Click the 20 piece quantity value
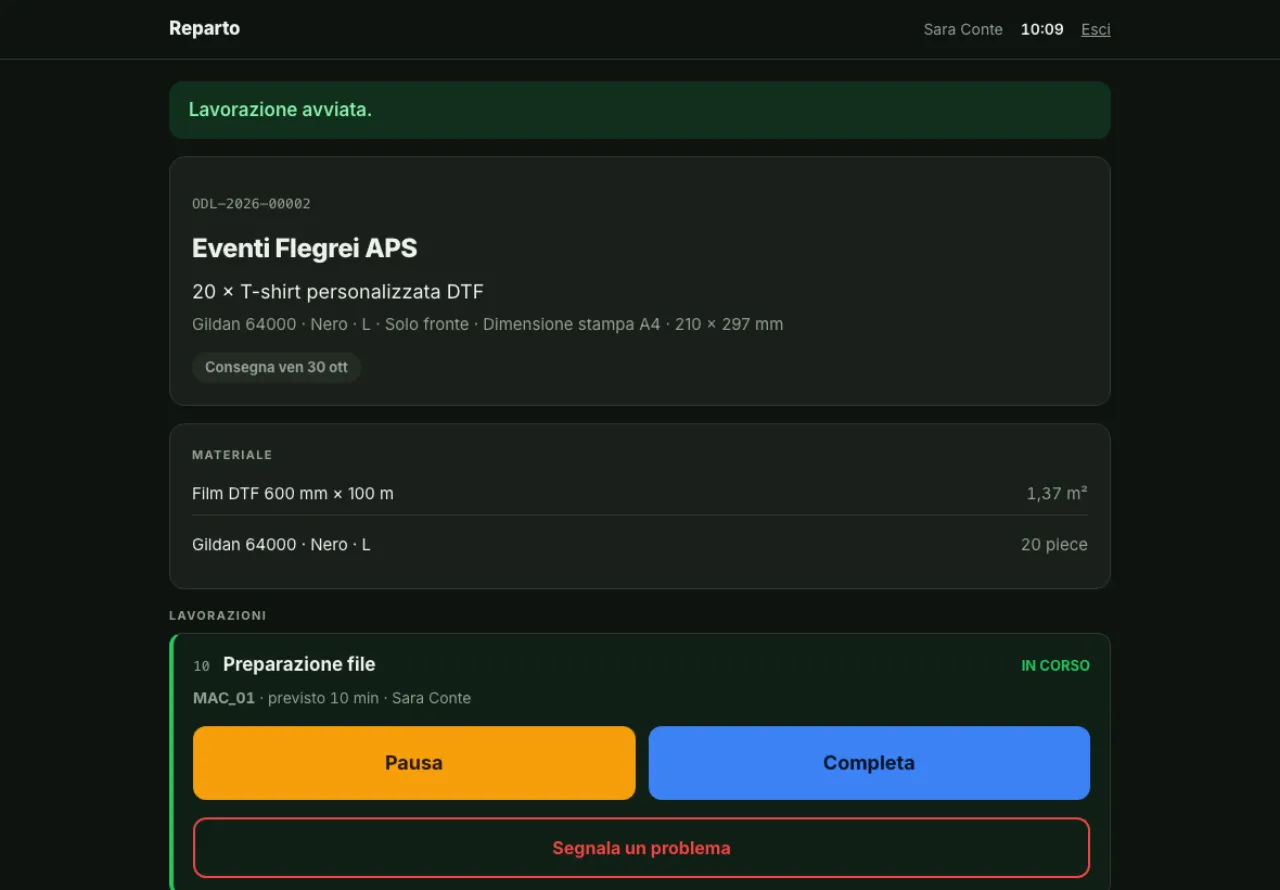This screenshot has width=1280, height=890. [1054, 545]
